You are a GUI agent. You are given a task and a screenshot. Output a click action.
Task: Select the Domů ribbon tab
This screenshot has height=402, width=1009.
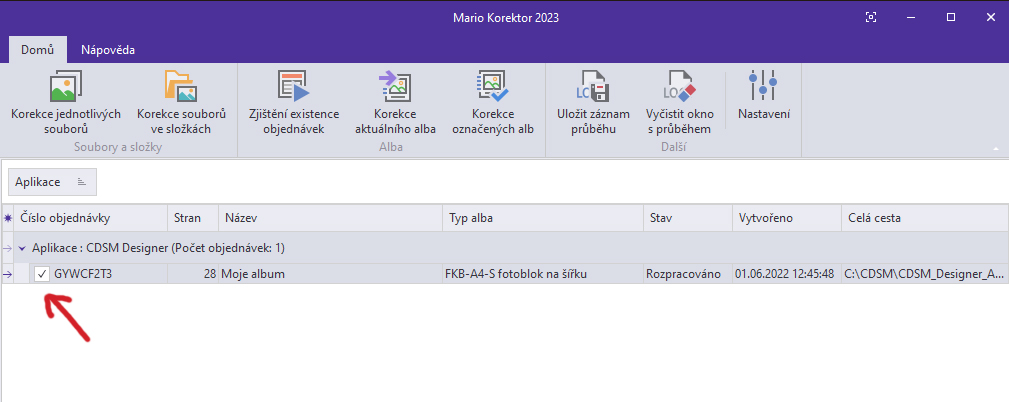[37, 49]
